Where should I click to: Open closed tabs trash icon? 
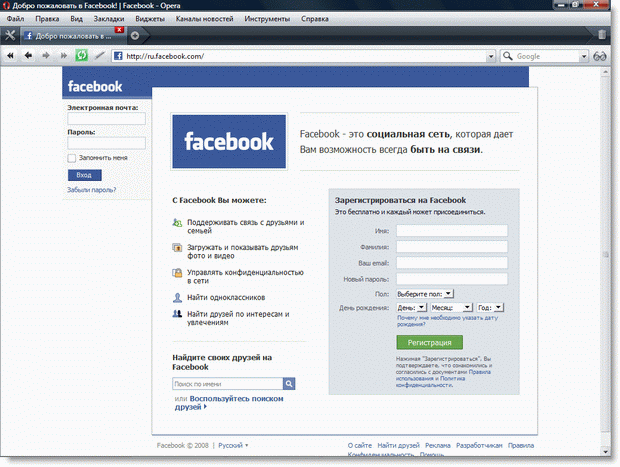pos(602,35)
